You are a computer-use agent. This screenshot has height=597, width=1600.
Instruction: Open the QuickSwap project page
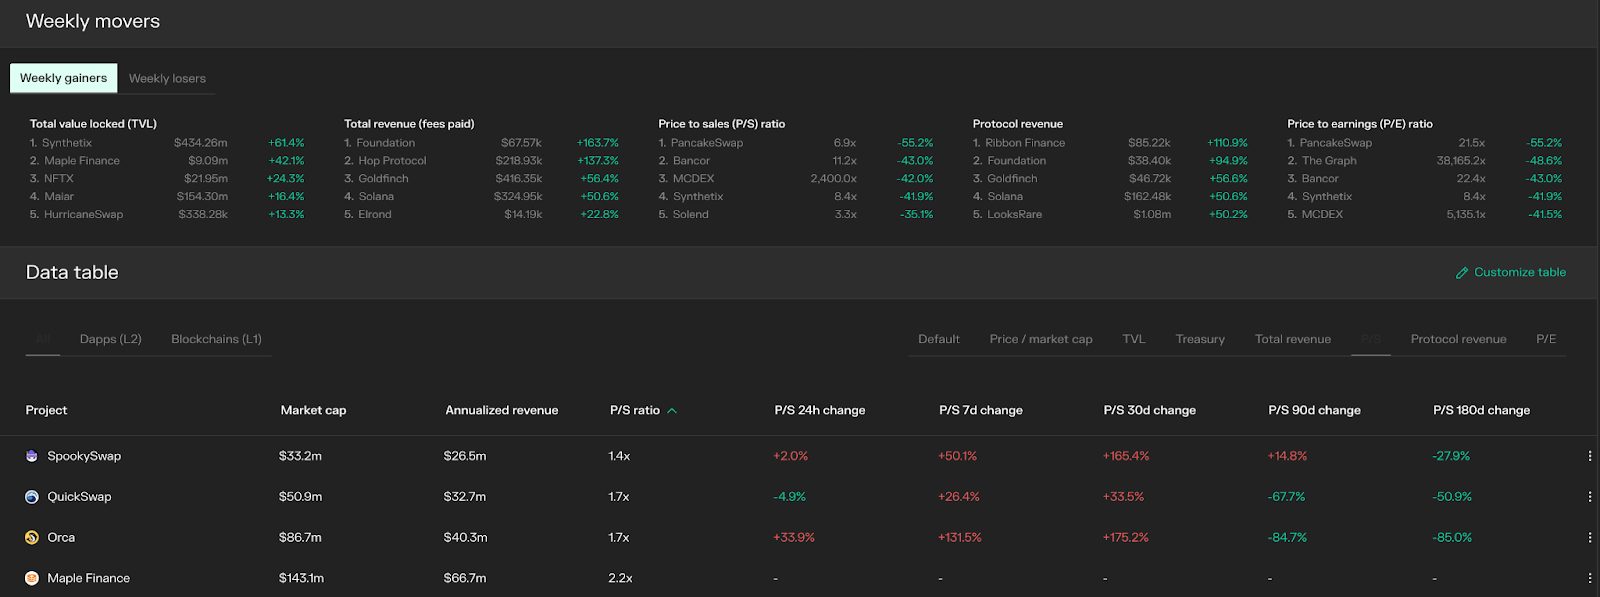79,497
